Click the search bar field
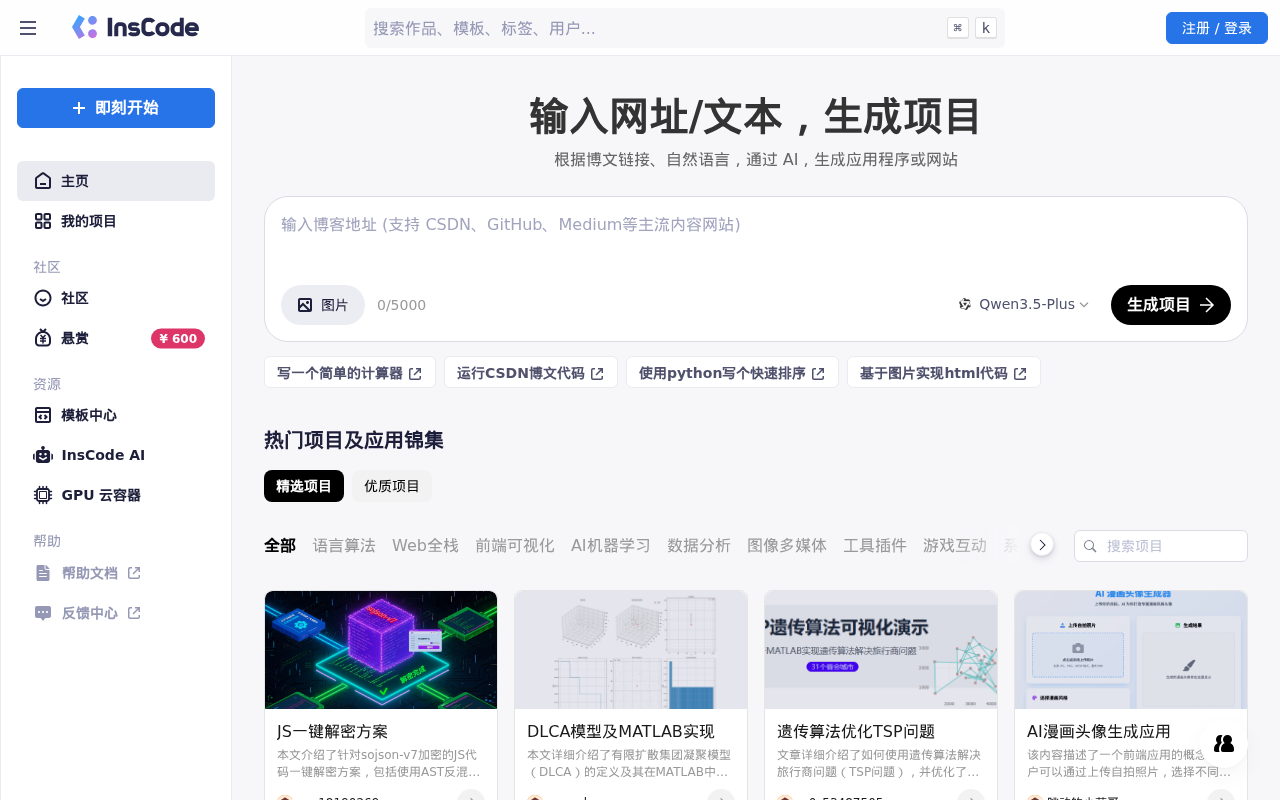 click(684, 28)
